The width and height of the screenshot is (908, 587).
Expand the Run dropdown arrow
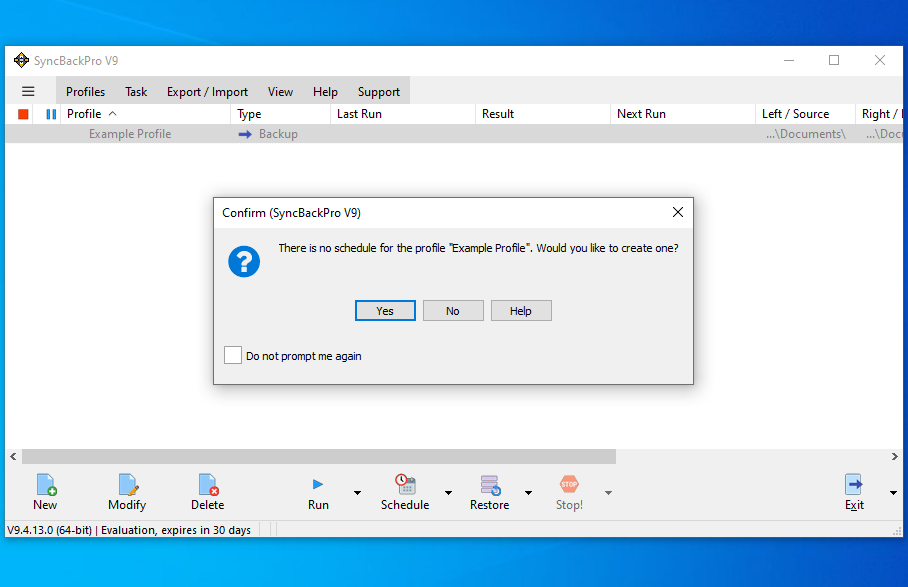click(357, 493)
